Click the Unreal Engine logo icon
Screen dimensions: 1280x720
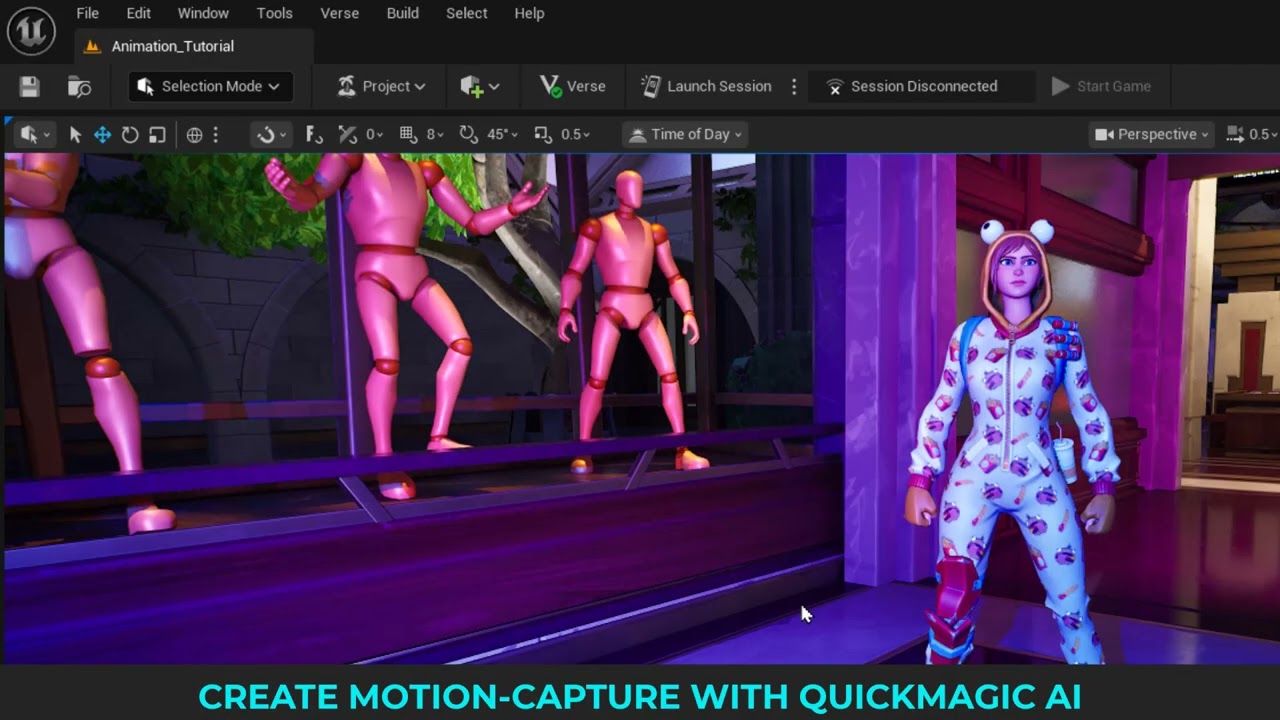31,29
